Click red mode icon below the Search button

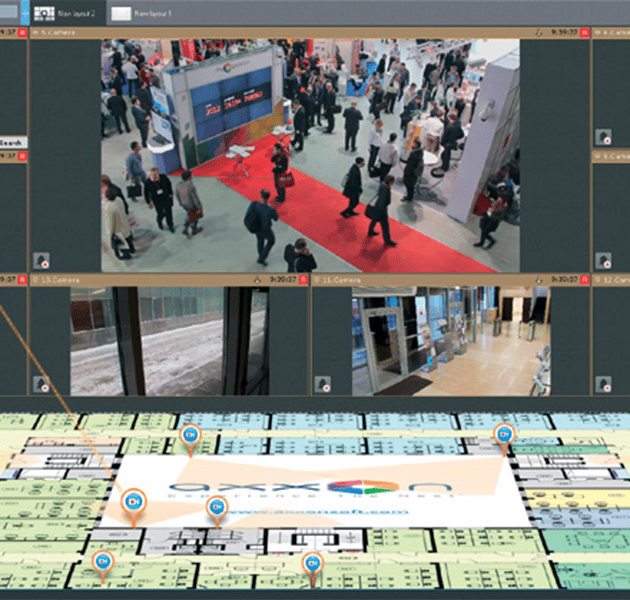click(x=22, y=156)
